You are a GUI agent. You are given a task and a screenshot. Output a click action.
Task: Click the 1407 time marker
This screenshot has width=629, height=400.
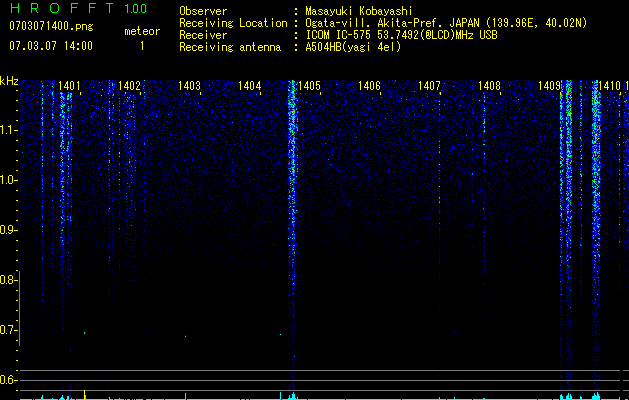[x=429, y=86]
